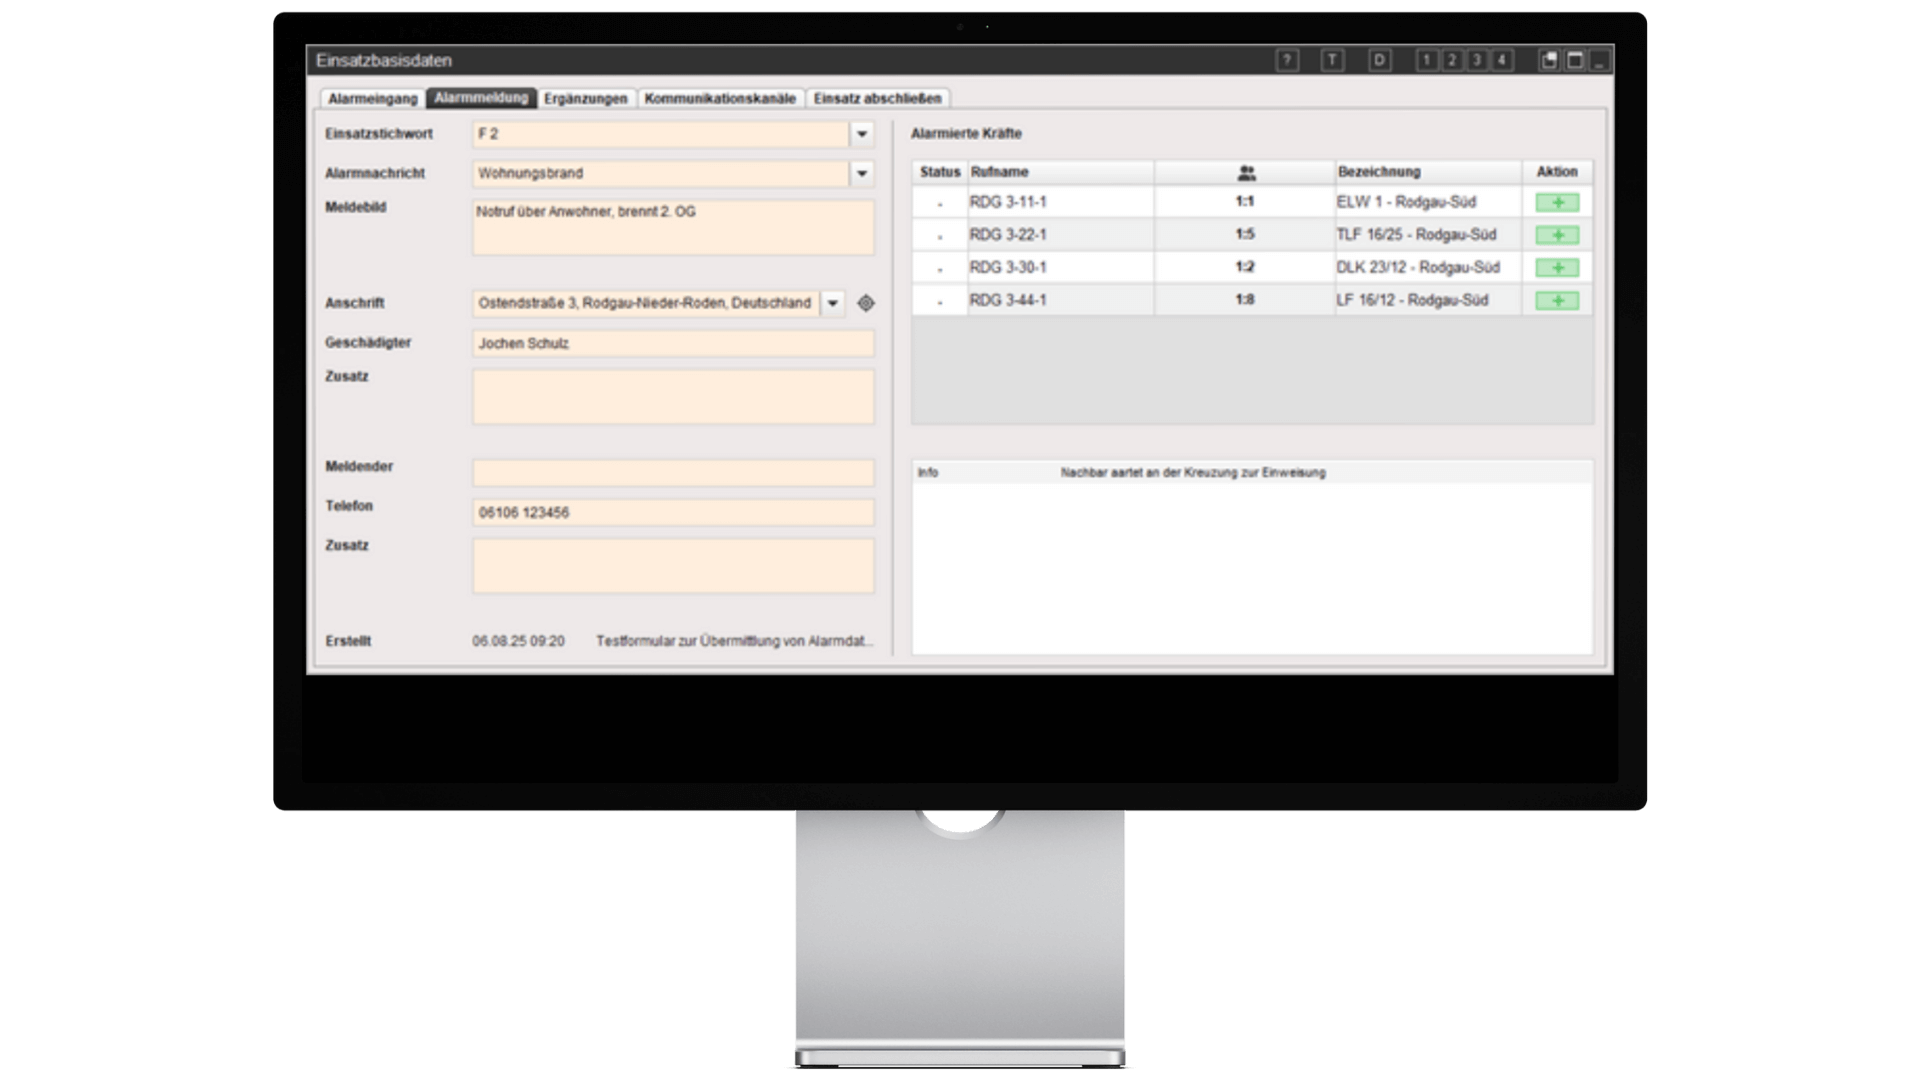Locate address using the crosshair target icon
This screenshot has width=1920, height=1080.
866,303
